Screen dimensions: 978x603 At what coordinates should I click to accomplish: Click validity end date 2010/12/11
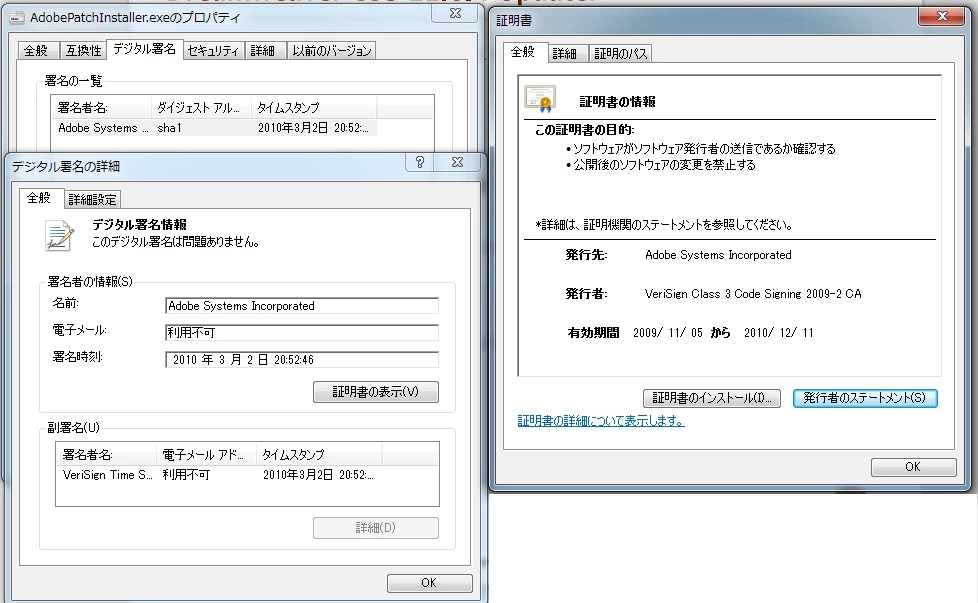(778, 333)
